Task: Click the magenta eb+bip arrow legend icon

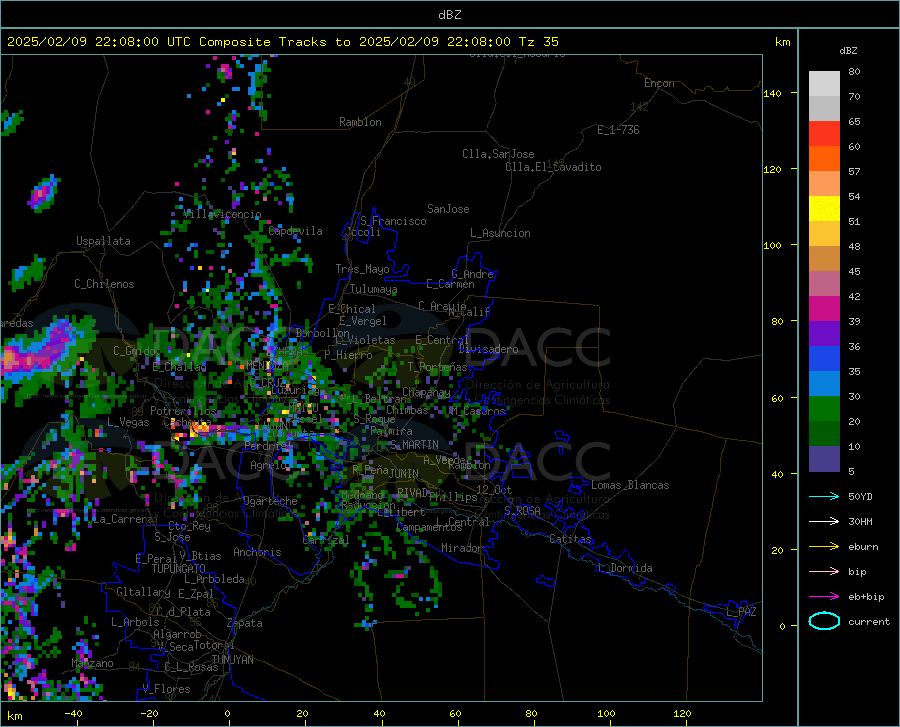Action: [x=824, y=597]
